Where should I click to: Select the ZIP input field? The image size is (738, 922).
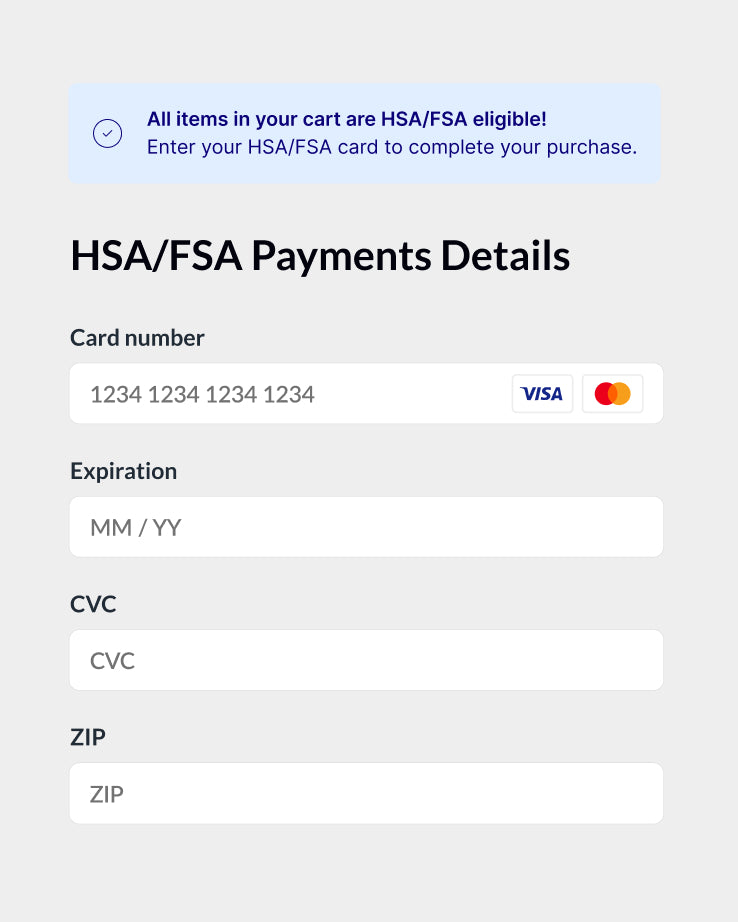pos(366,794)
